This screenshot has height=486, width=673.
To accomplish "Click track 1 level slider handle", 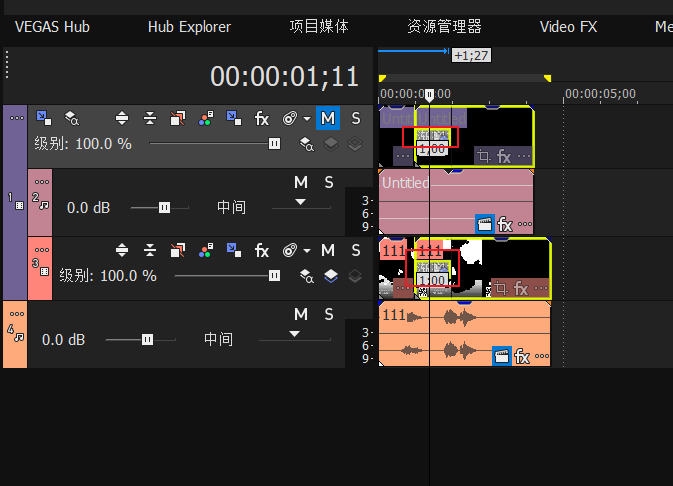I will click(274, 143).
